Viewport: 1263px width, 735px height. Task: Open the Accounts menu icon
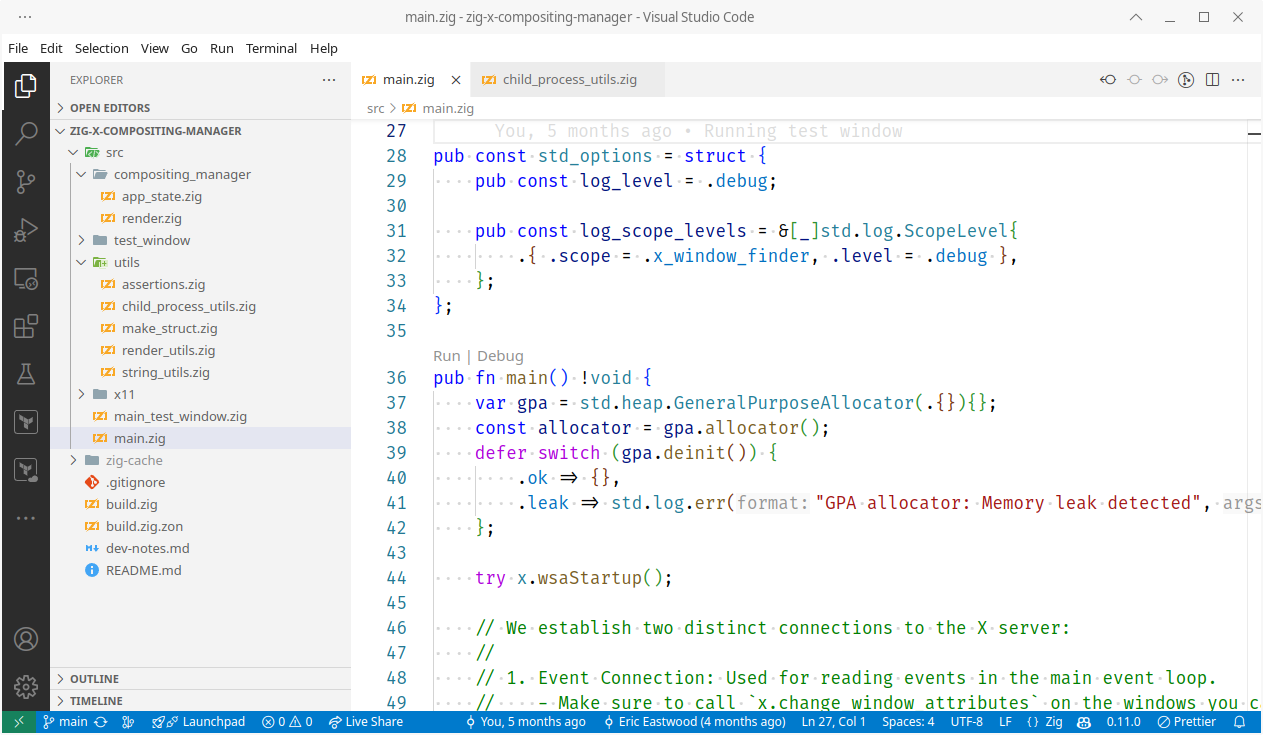[26, 639]
